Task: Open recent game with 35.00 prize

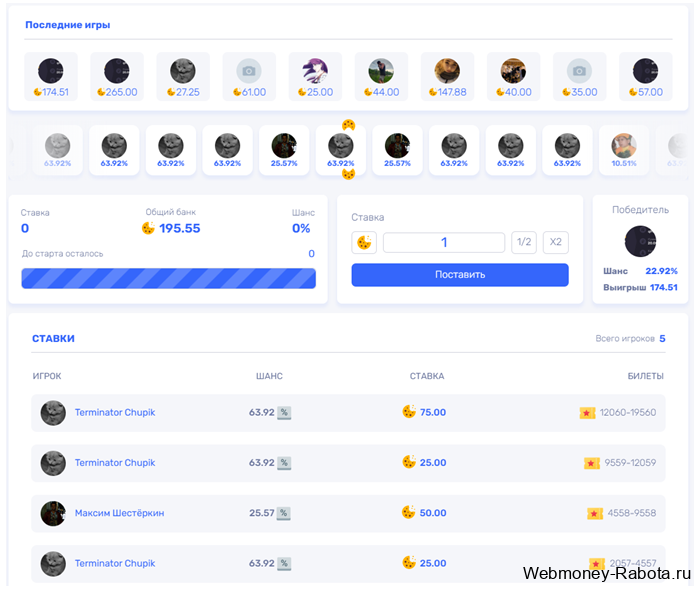Action: (x=580, y=77)
